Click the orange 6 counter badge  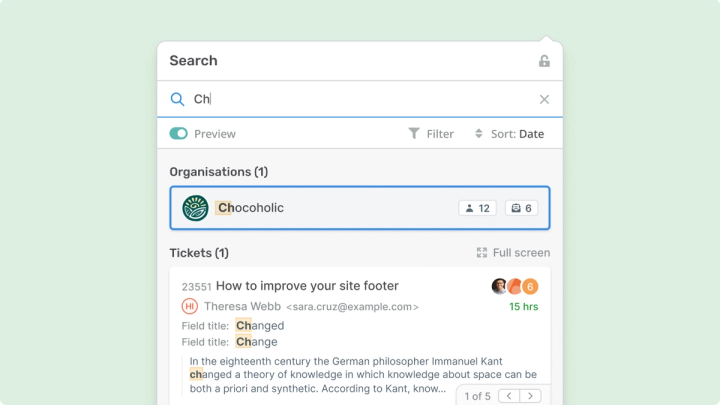coord(530,287)
